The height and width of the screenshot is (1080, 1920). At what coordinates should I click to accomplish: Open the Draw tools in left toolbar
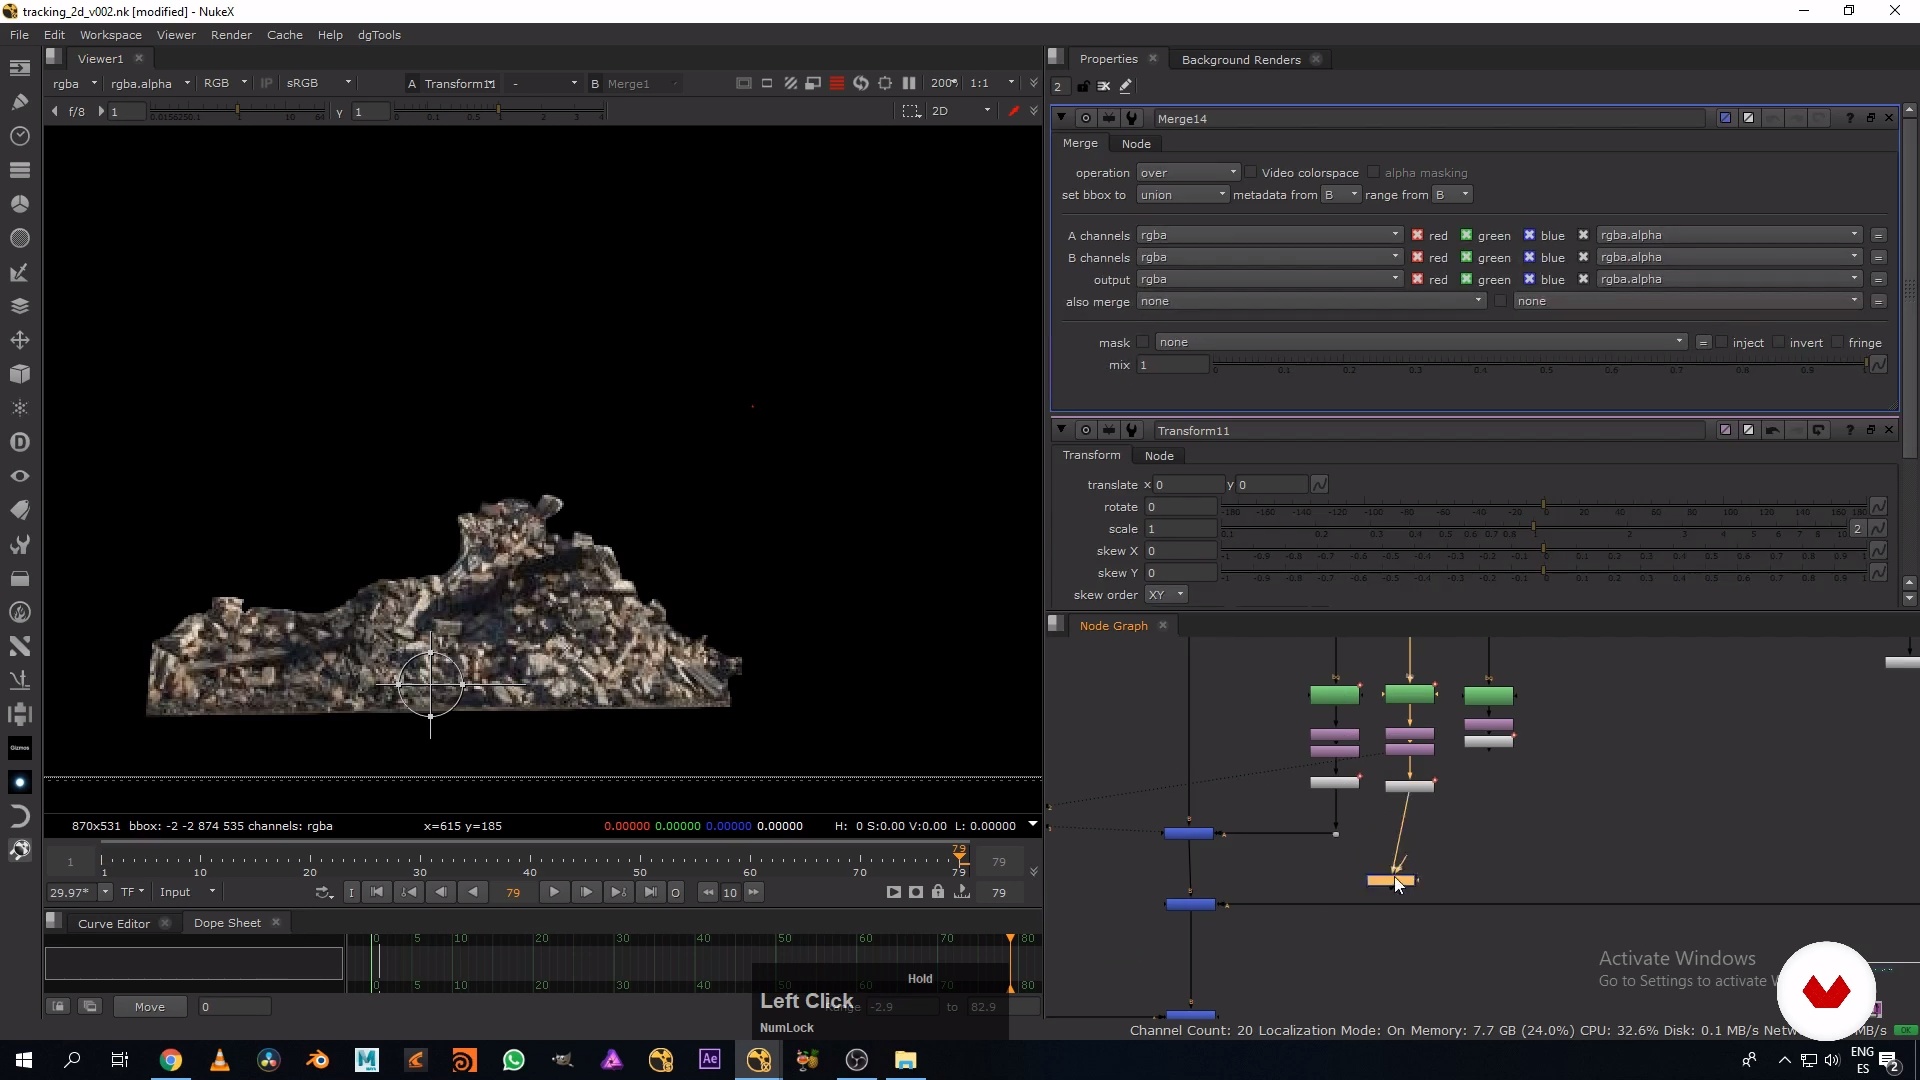coord(19,101)
